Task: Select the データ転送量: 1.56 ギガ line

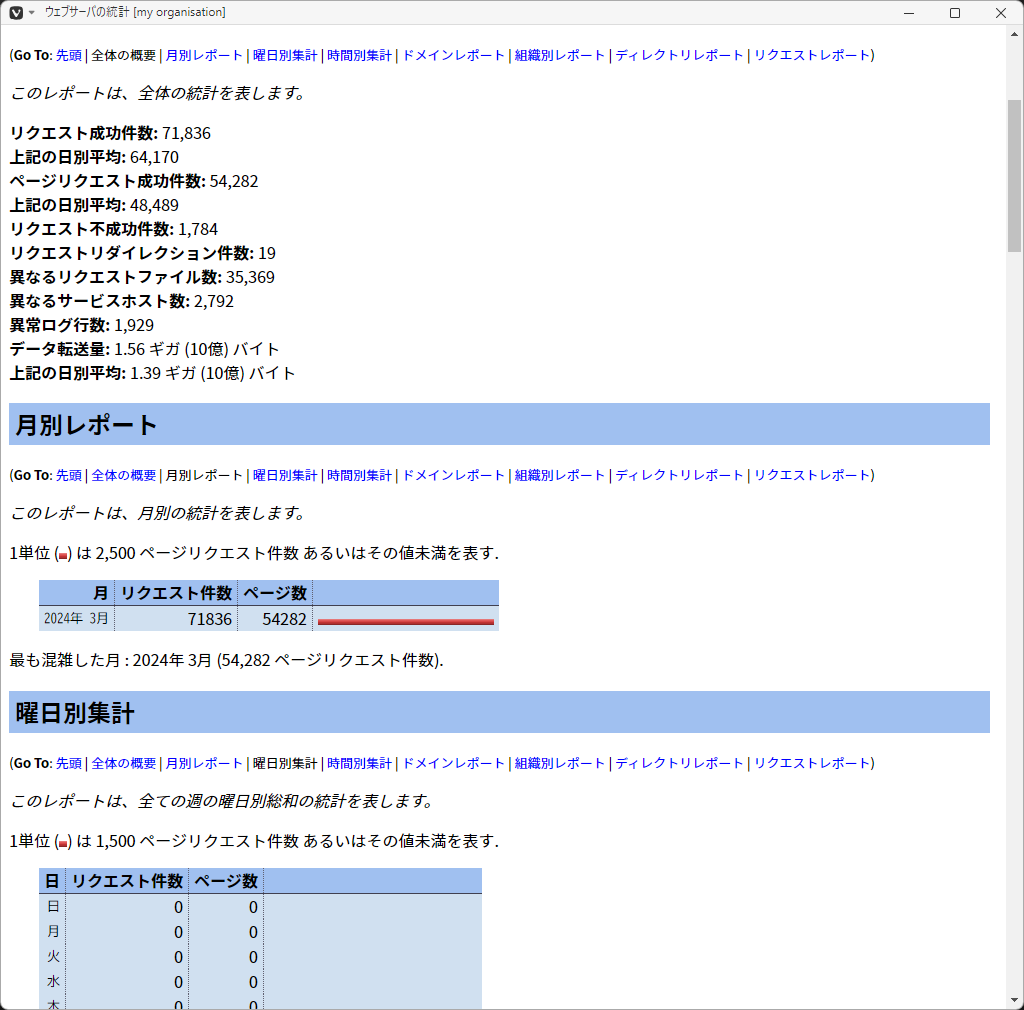Action: (144, 349)
